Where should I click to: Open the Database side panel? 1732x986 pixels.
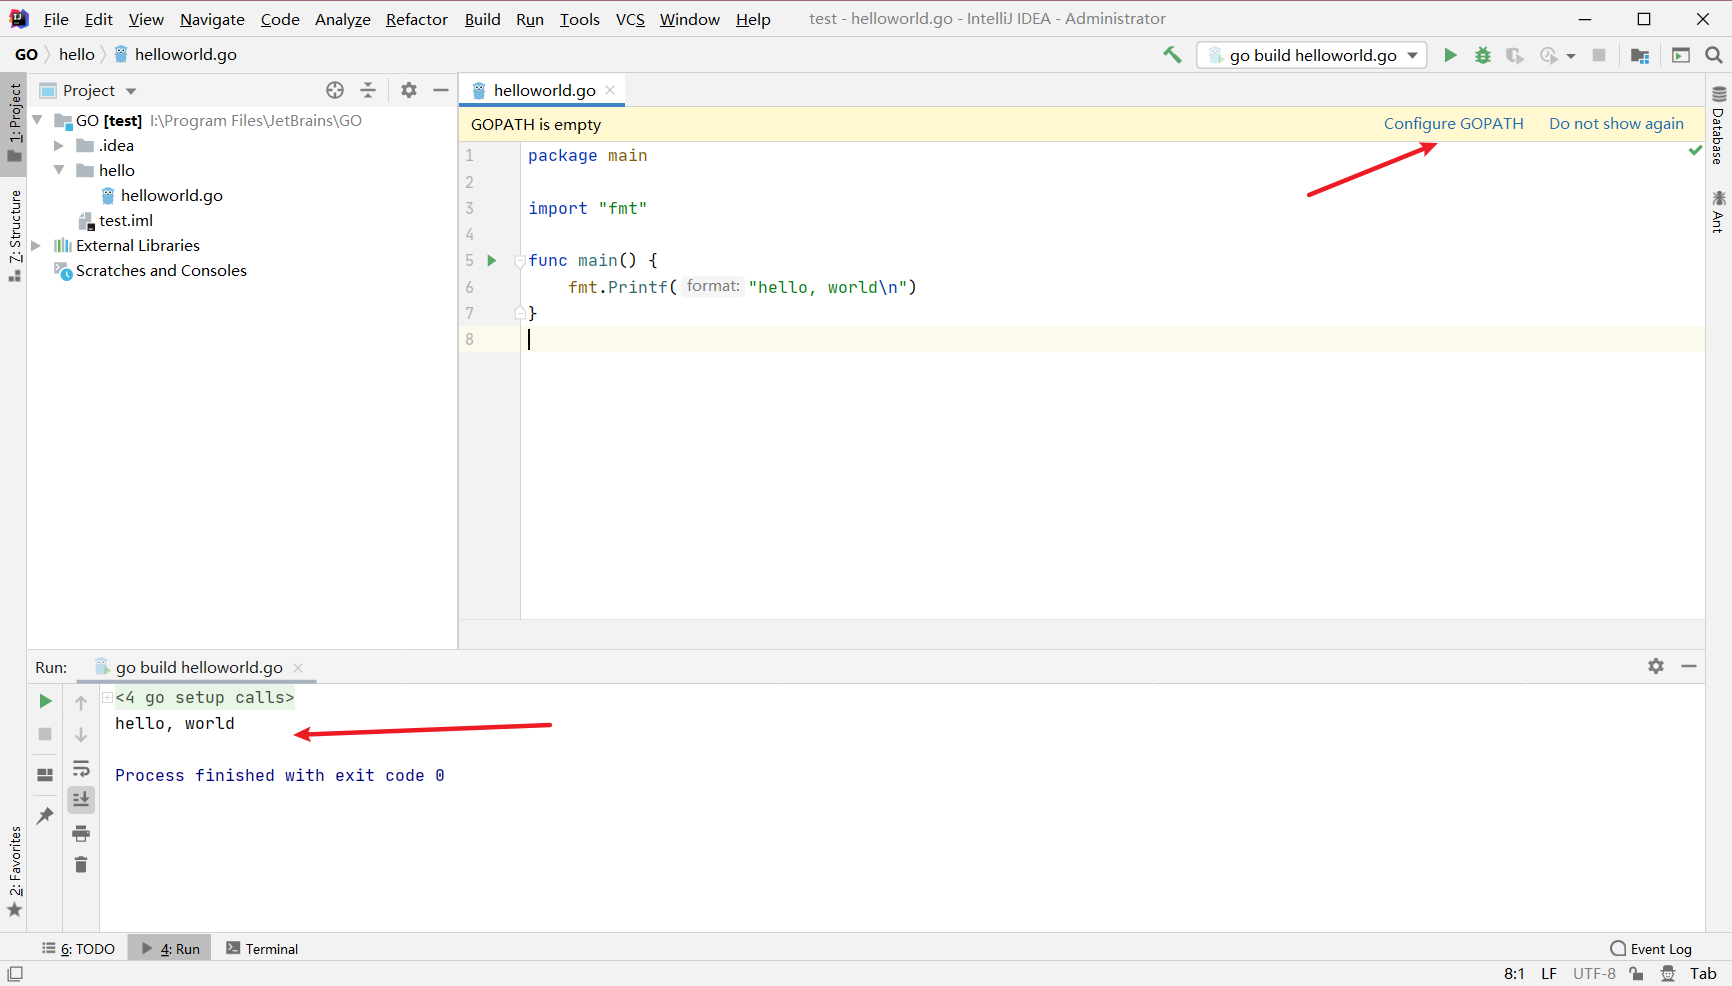[x=1718, y=125]
